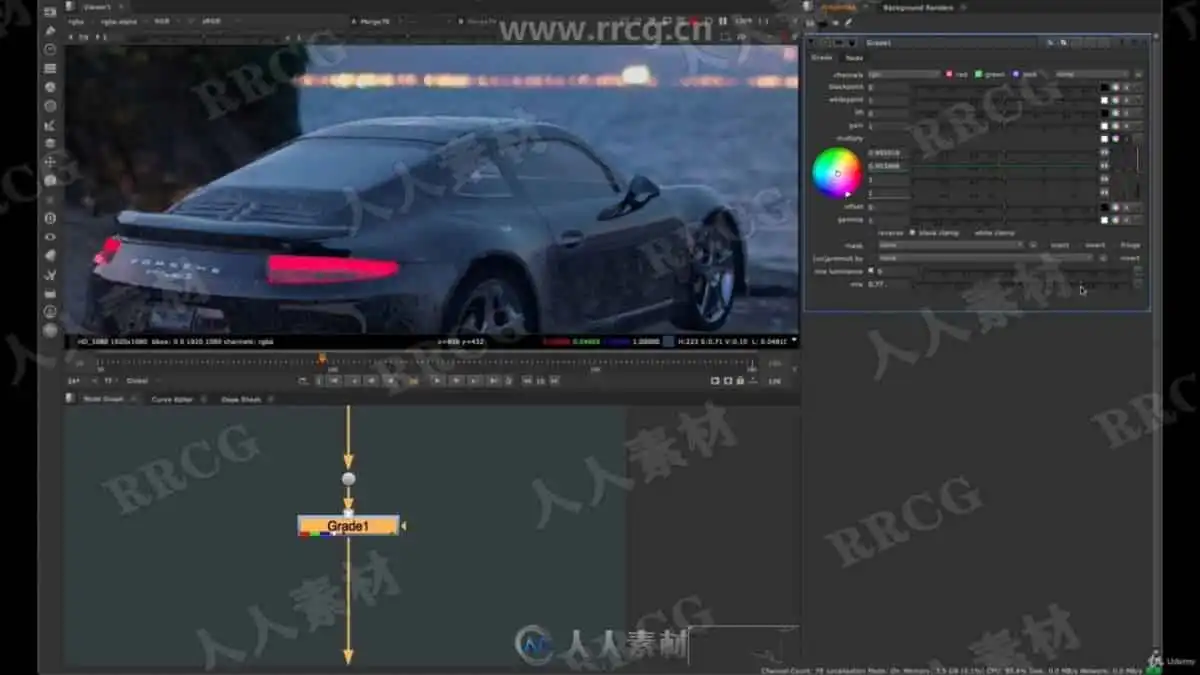Select the Grade1 node in Node Graph
The height and width of the screenshot is (675, 1200).
348,526
